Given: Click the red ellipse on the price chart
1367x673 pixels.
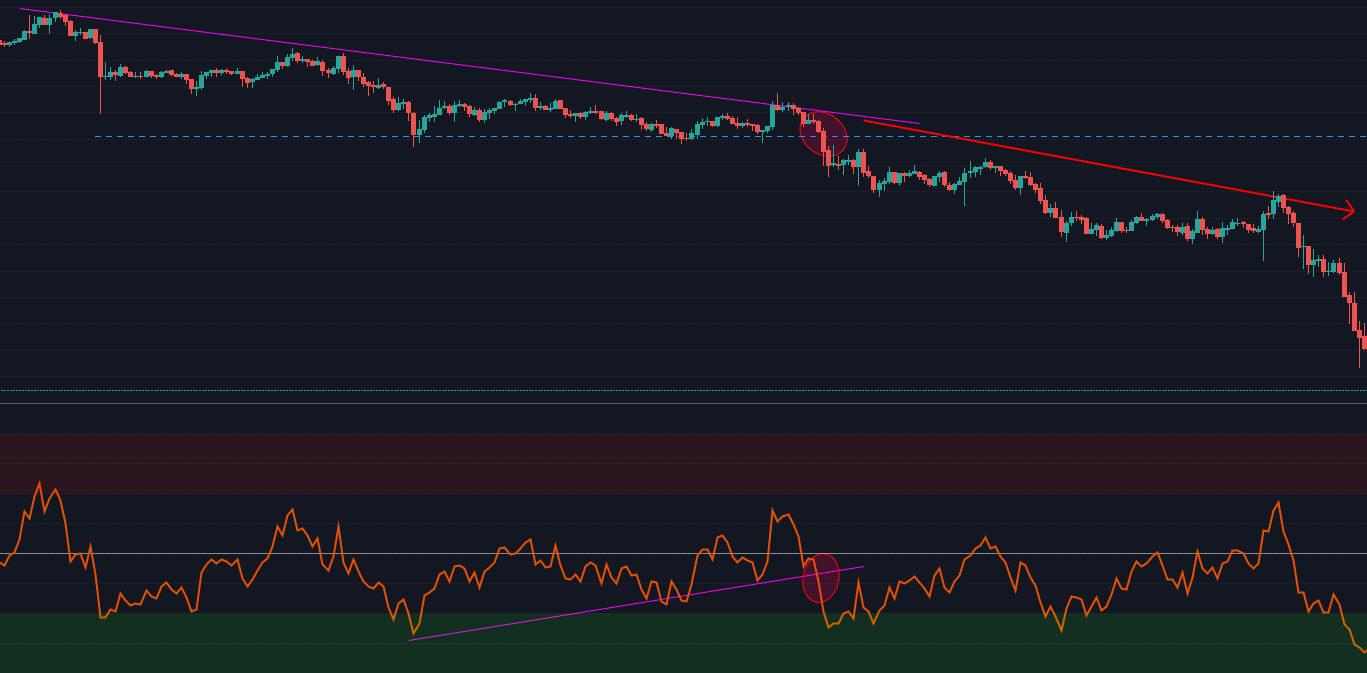Looking at the screenshot, I should 823,134.
